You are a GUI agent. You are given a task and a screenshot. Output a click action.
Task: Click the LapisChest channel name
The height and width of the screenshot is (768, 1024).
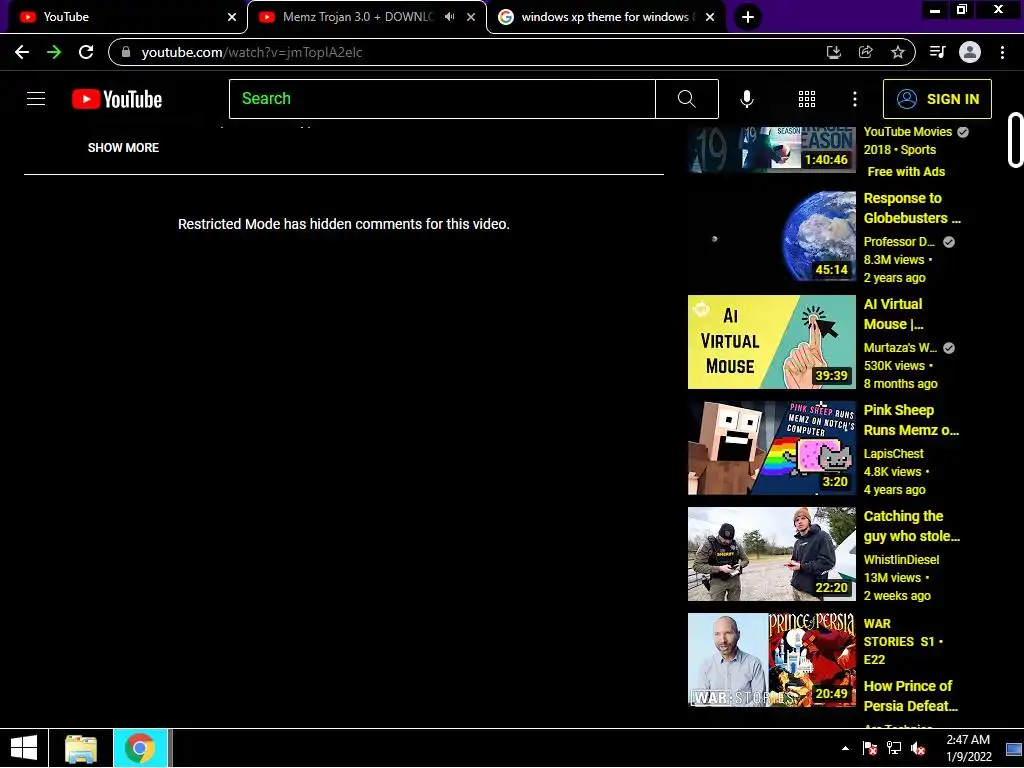point(893,453)
